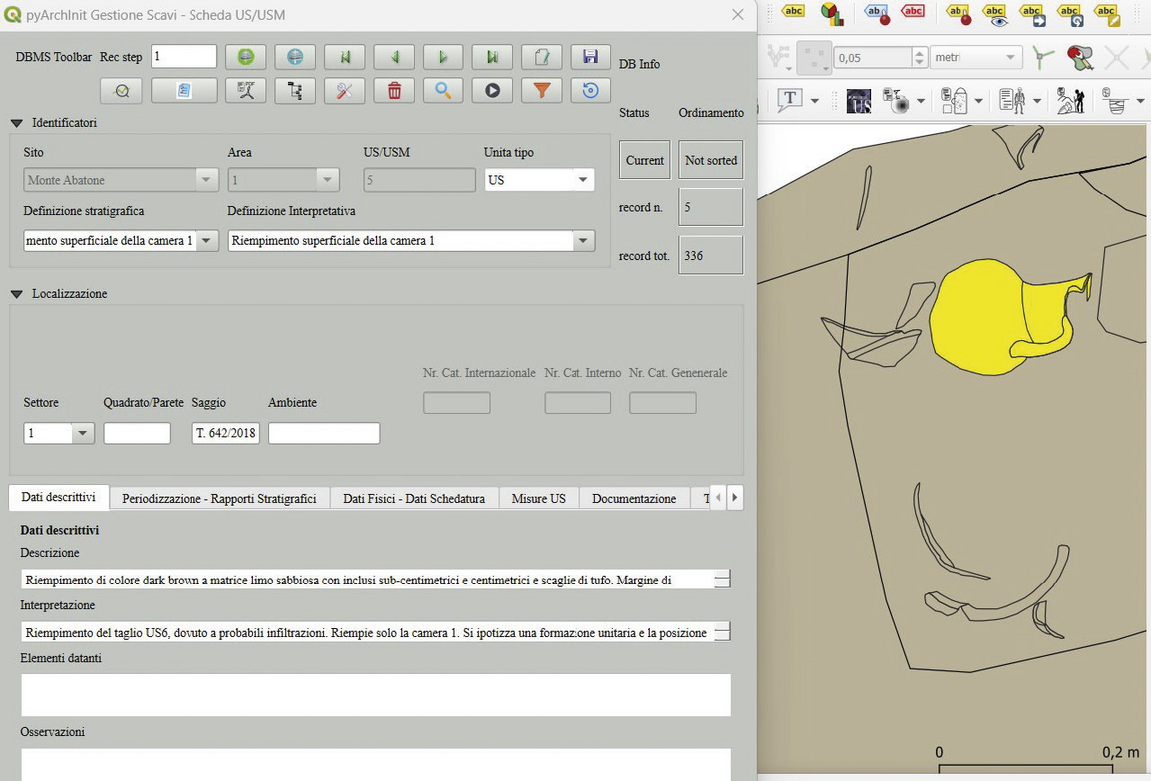Click the orange funnel filter icon
Image resolution: width=1151 pixels, height=781 pixels.
coord(541,91)
